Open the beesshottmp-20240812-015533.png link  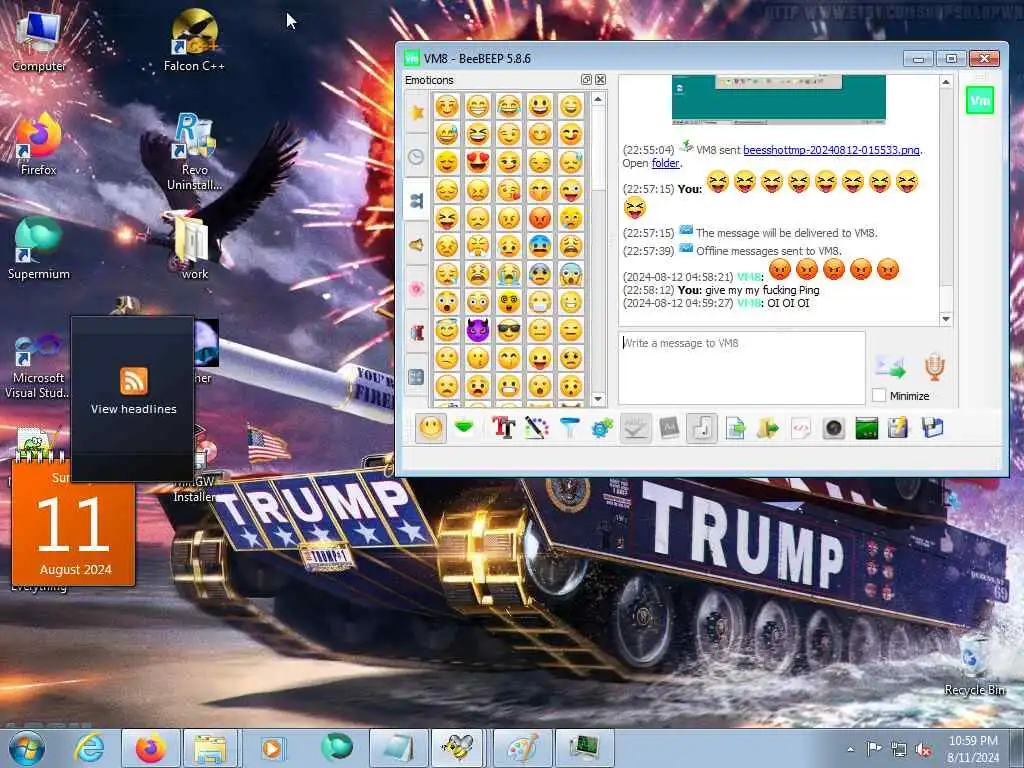(x=831, y=150)
